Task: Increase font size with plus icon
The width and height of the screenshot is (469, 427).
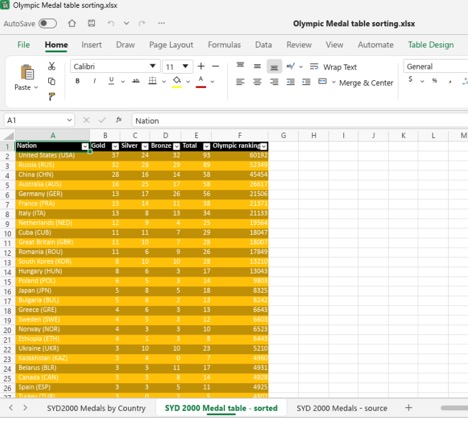Action: pos(201,66)
